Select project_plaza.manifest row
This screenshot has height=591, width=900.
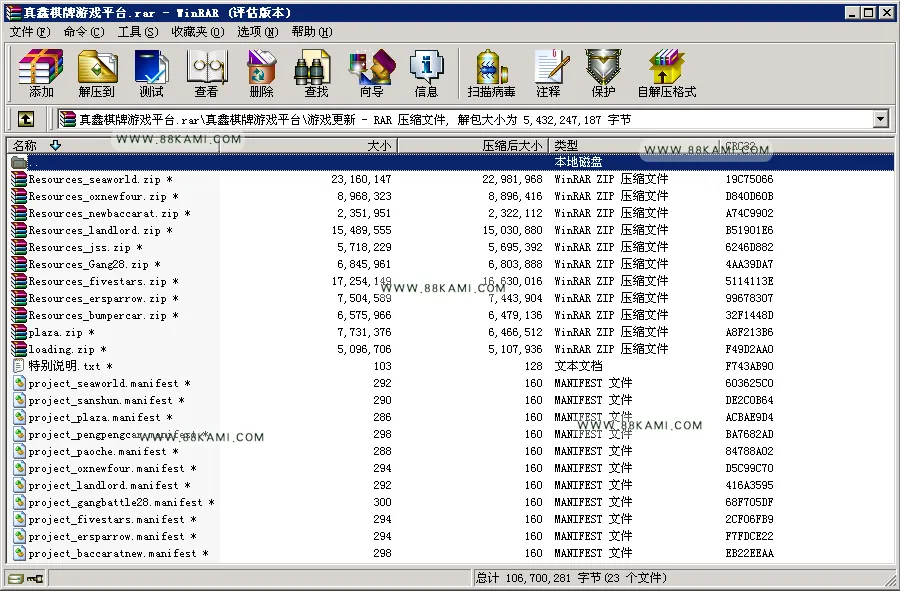point(451,417)
